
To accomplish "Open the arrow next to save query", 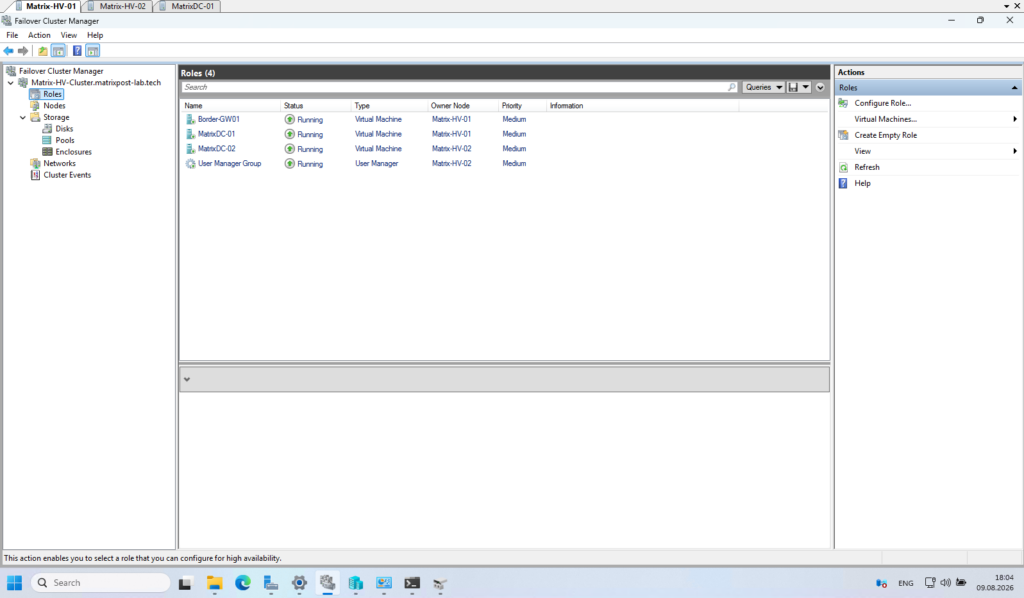I will pyautogui.click(x=806, y=87).
